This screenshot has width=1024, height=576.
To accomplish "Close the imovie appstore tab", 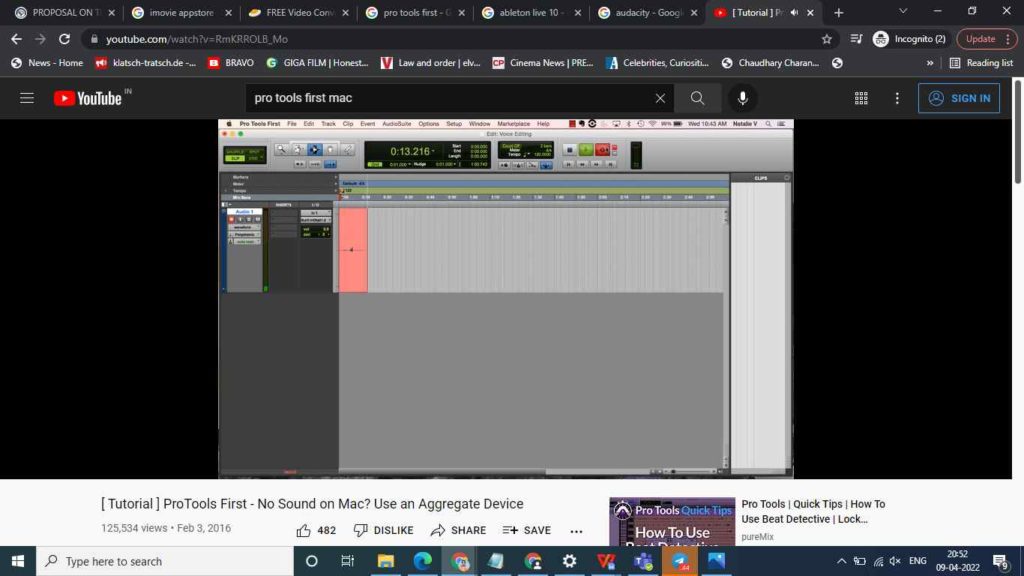I will 228,12.
